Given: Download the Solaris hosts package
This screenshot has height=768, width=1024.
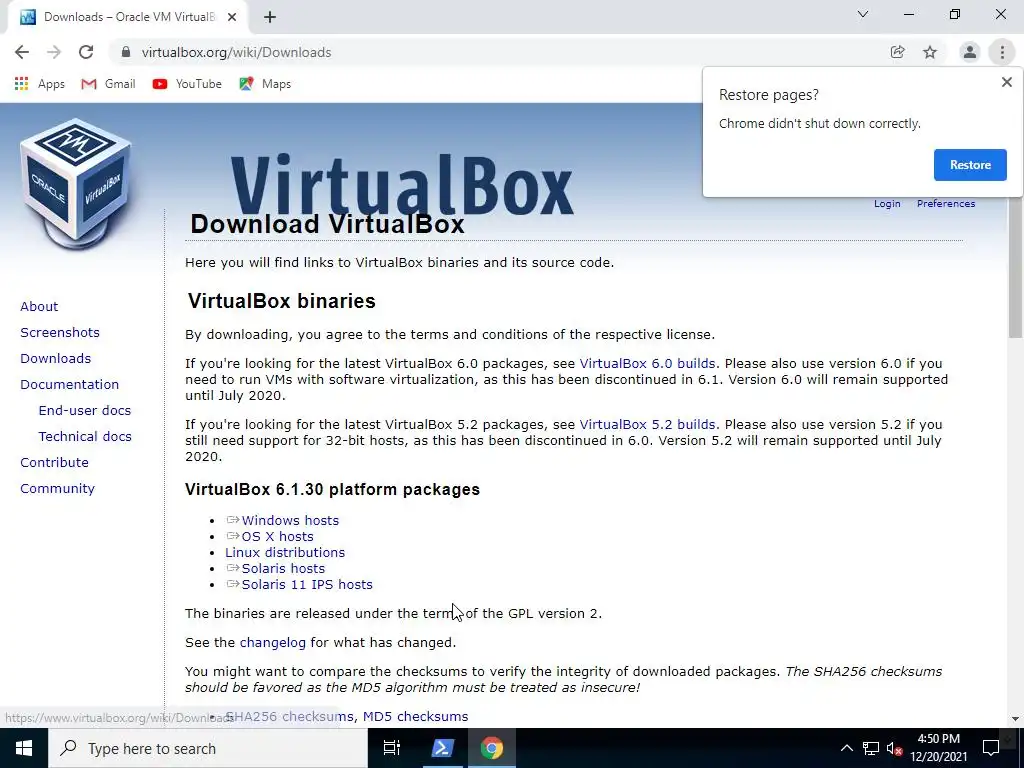Looking at the screenshot, I should click(x=283, y=568).
